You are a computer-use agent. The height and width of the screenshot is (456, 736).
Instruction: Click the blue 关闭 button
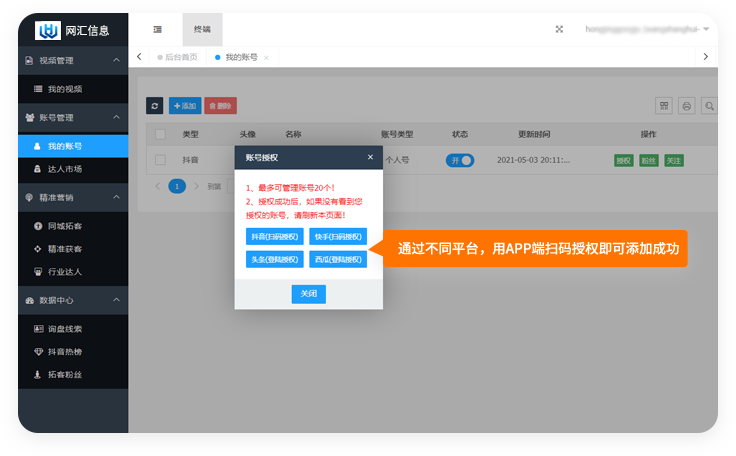[x=308, y=294]
